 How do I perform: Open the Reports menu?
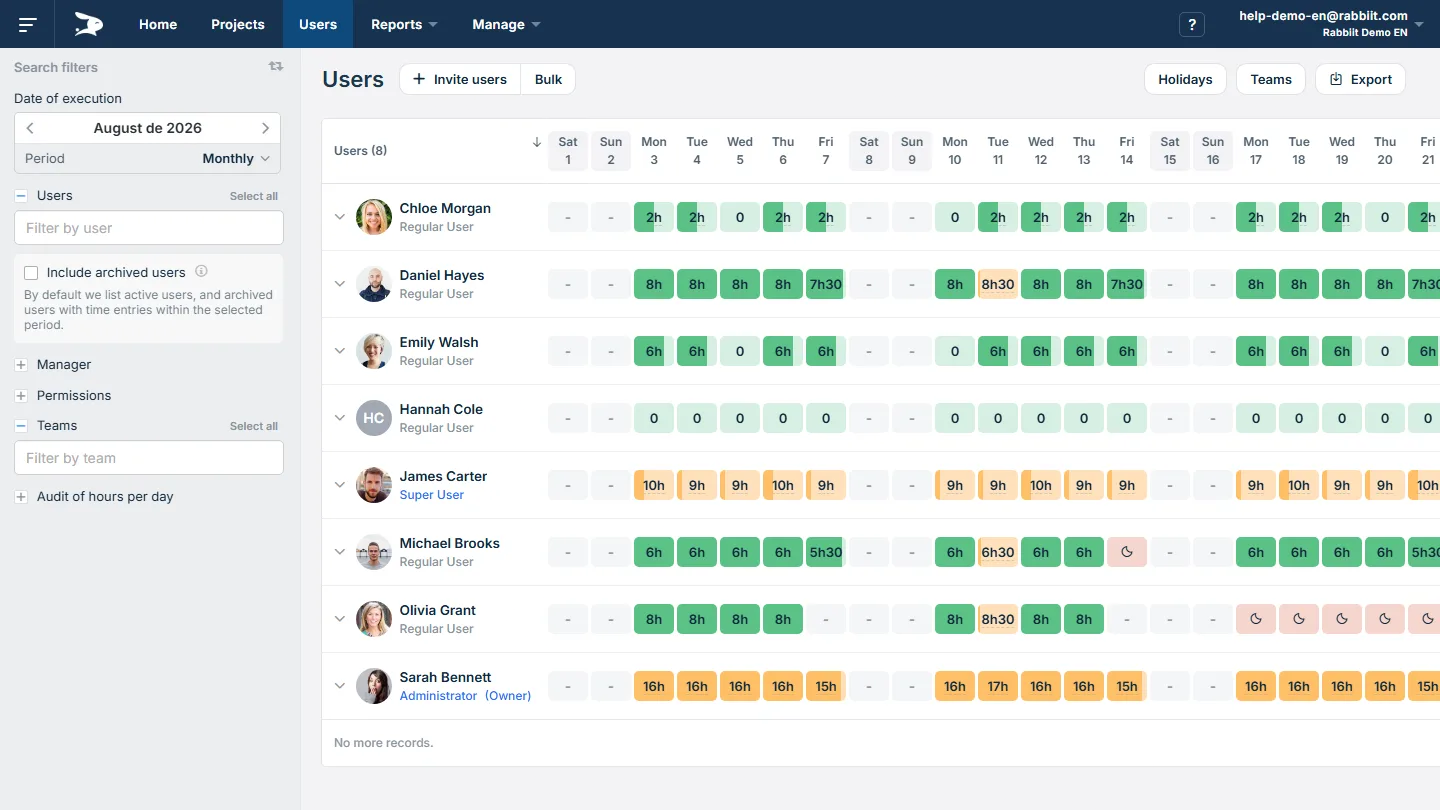click(404, 24)
